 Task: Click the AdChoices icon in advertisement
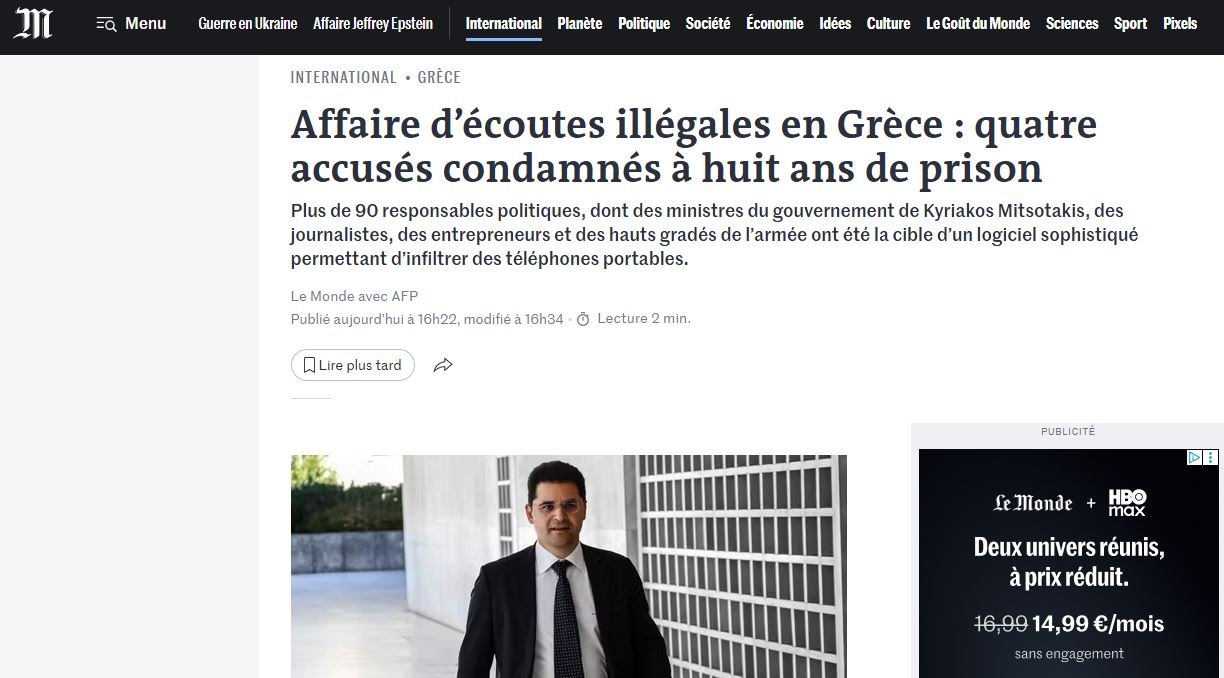pos(1193,458)
